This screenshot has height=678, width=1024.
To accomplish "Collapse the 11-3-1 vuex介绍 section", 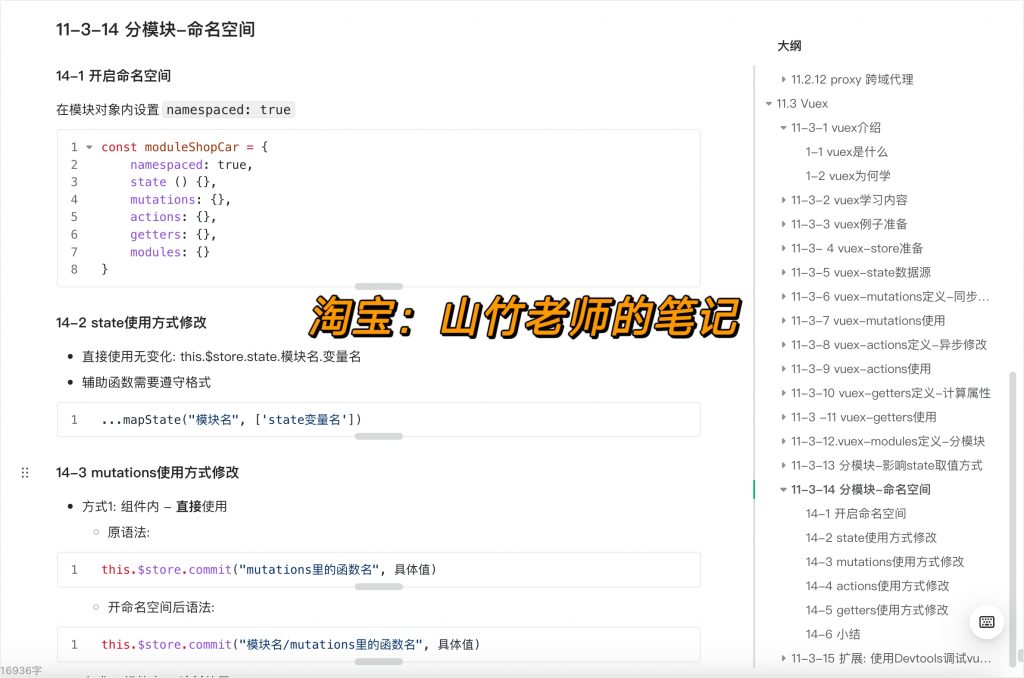I will [x=783, y=128].
